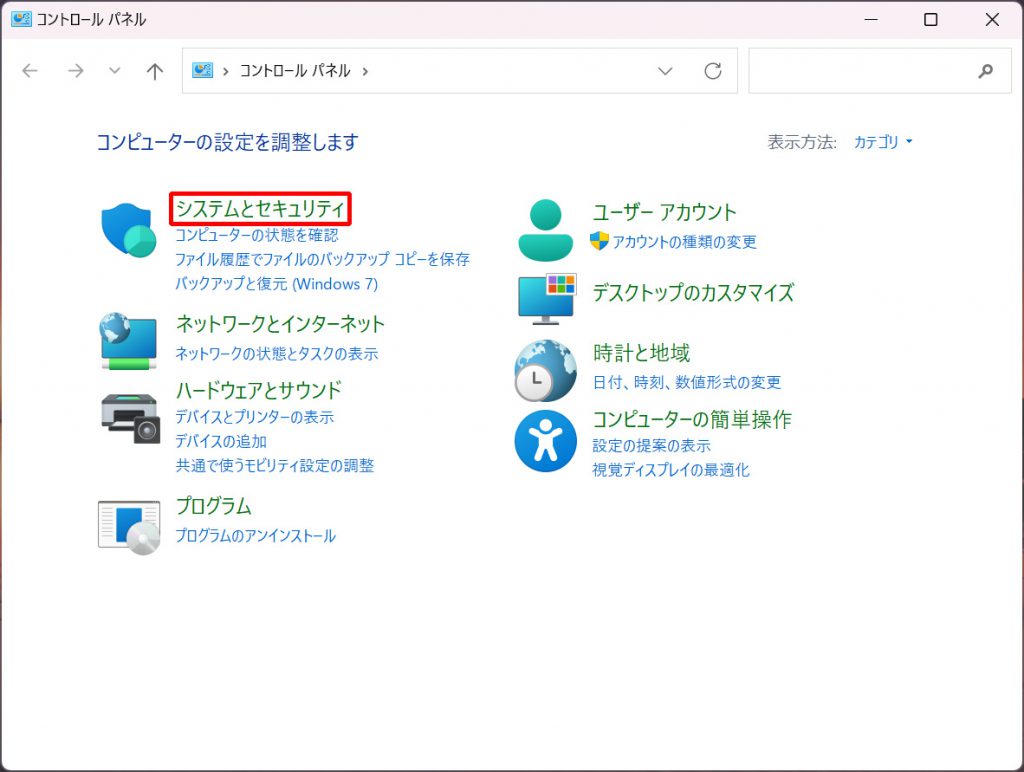The image size is (1024, 772).
Task: Expand chevron after コントロール パネル breadcrumb
Action: 365,71
